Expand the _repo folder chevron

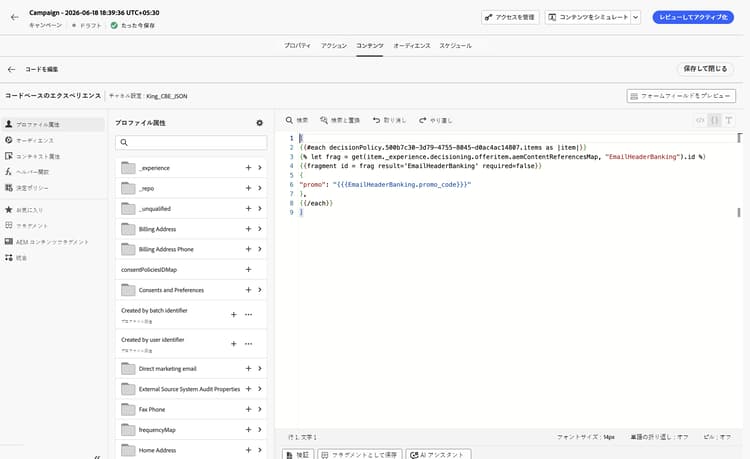click(260, 188)
